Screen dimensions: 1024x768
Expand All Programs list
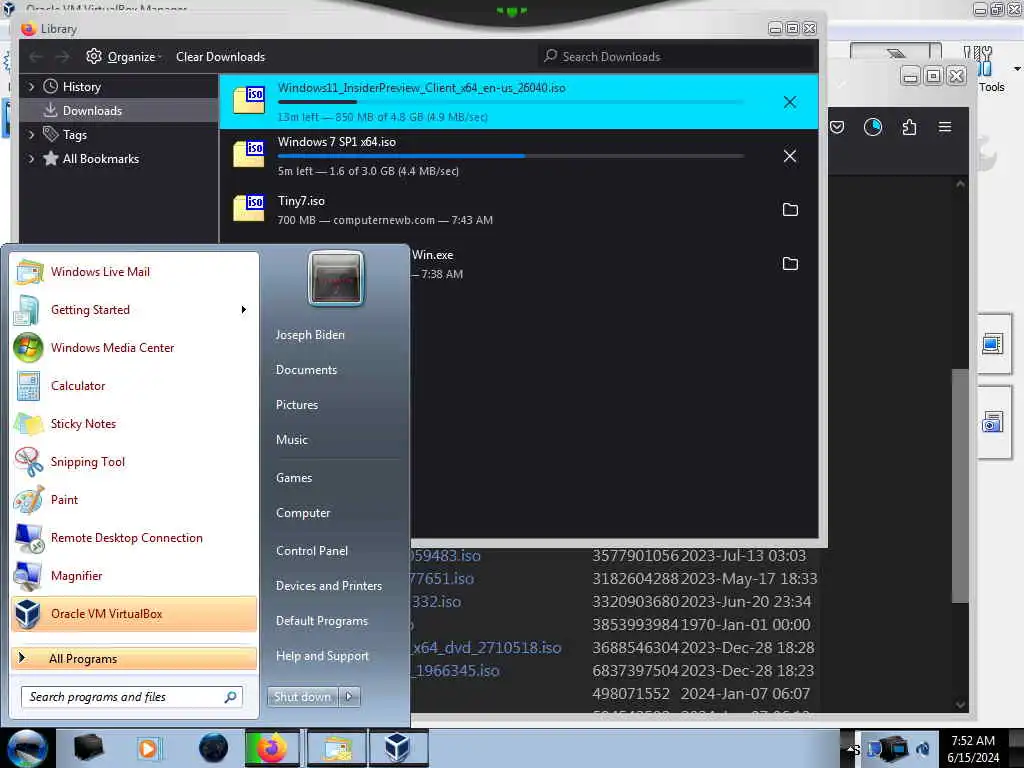coord(134,658)
